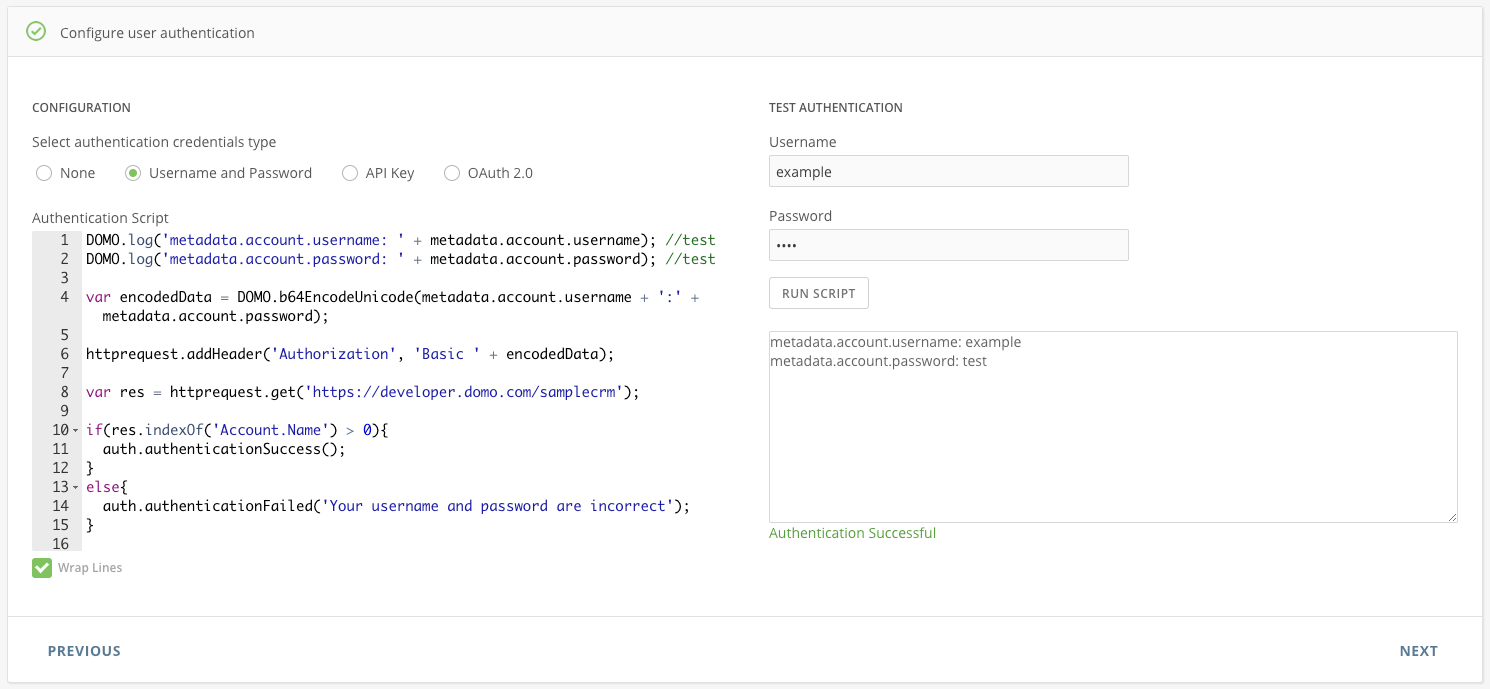
Task: Click 'Select authentication credentials type' label
Action: point(154,142)
